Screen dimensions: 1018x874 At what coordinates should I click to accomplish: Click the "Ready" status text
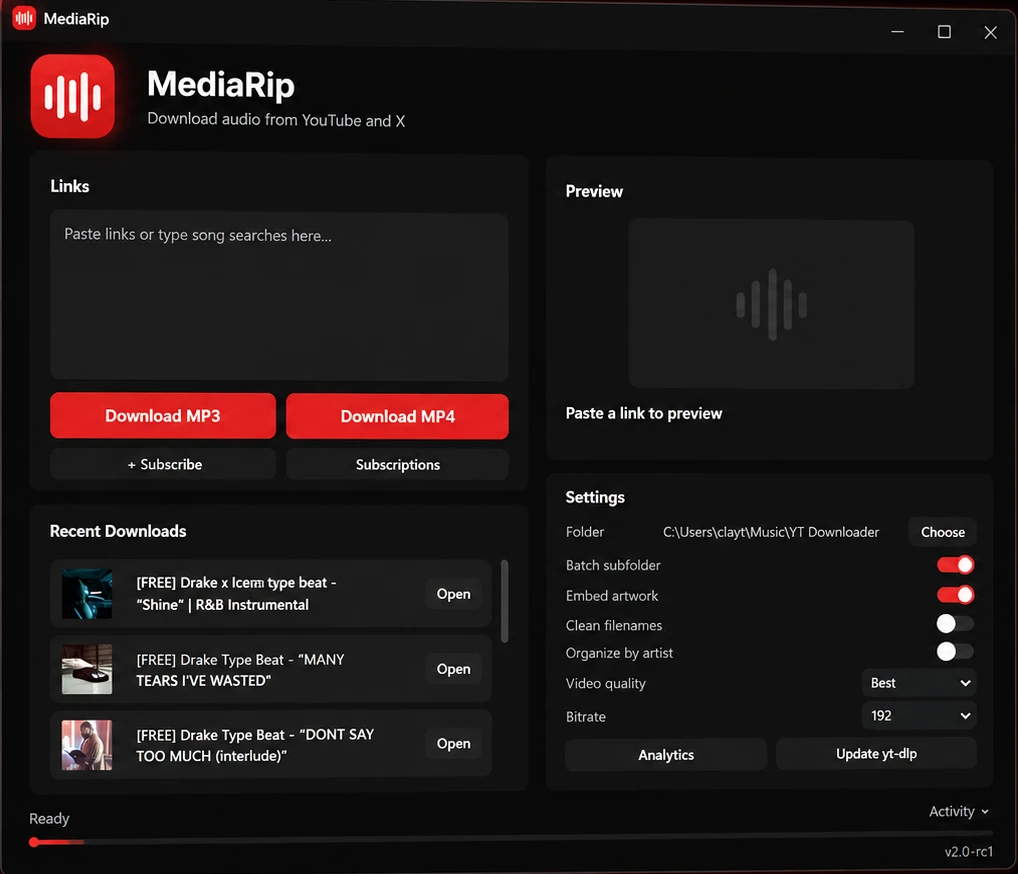49,818
